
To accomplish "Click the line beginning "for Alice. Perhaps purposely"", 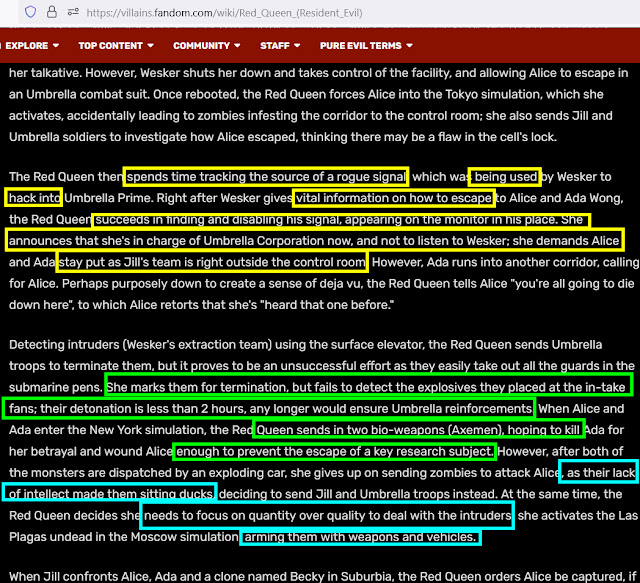I will tap(322, 283).
